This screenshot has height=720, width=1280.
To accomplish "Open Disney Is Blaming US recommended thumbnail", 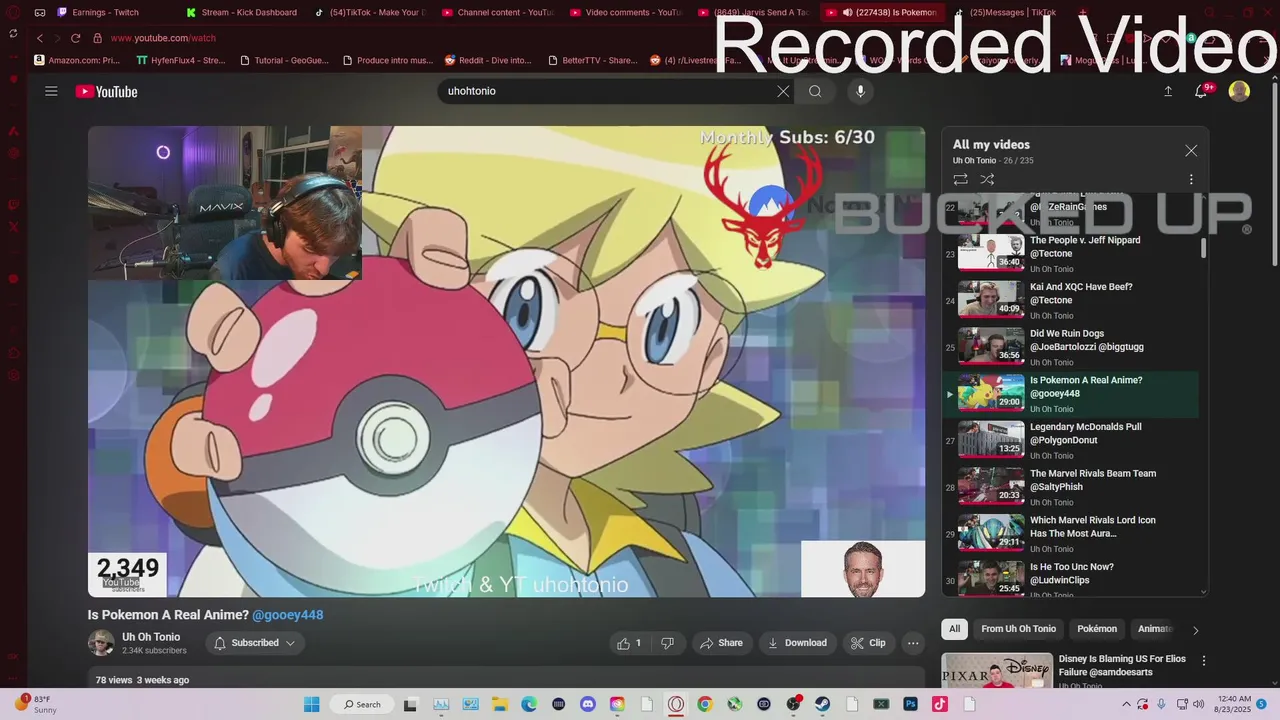I will [x=997, y=670].
